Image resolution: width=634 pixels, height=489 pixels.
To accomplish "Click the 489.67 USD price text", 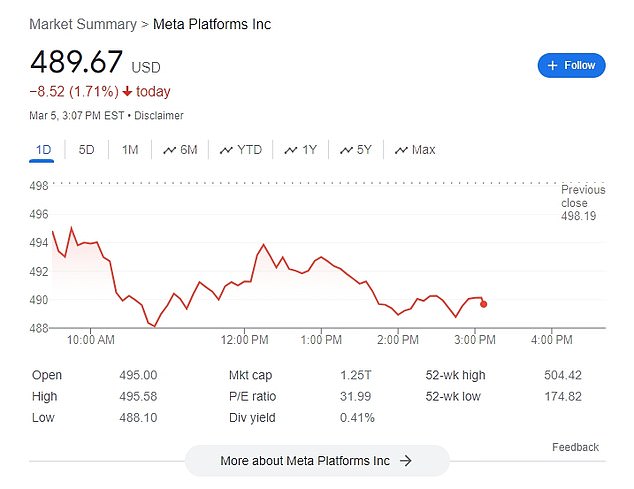I will pos(95,62).
